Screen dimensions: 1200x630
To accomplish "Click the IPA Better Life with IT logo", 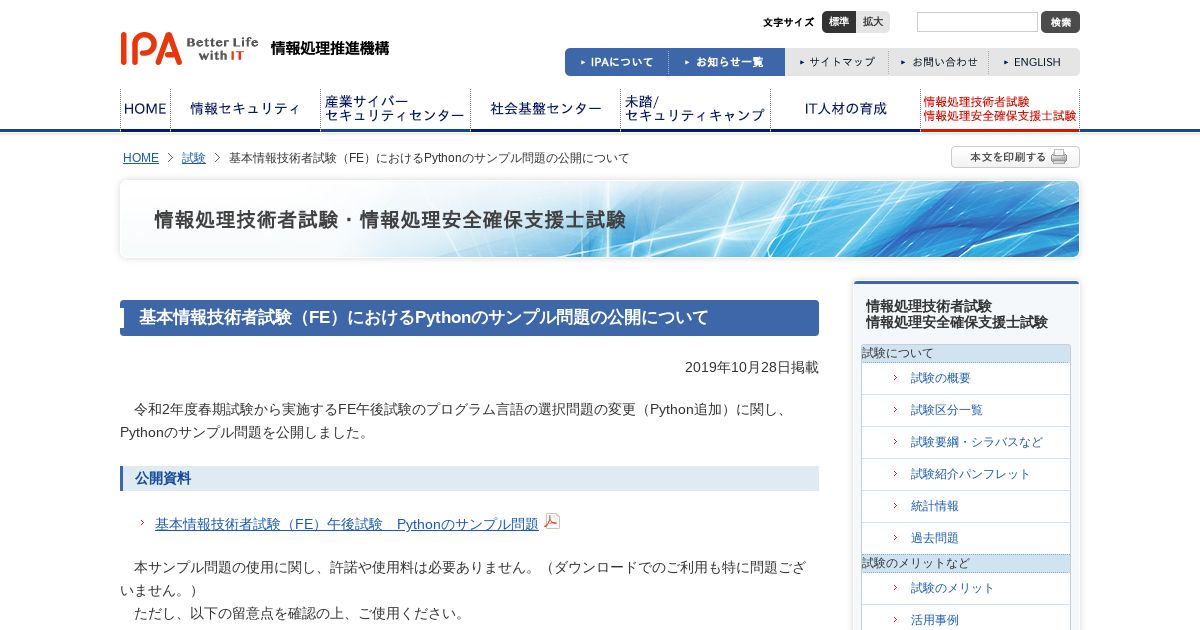I will coord(190,48).
